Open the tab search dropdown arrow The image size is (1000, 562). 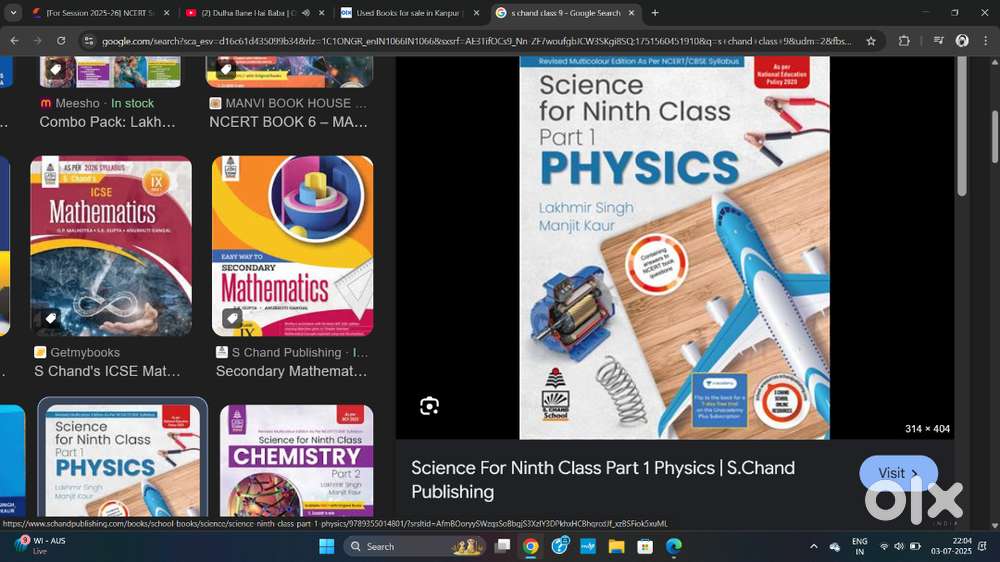[13, 13]
